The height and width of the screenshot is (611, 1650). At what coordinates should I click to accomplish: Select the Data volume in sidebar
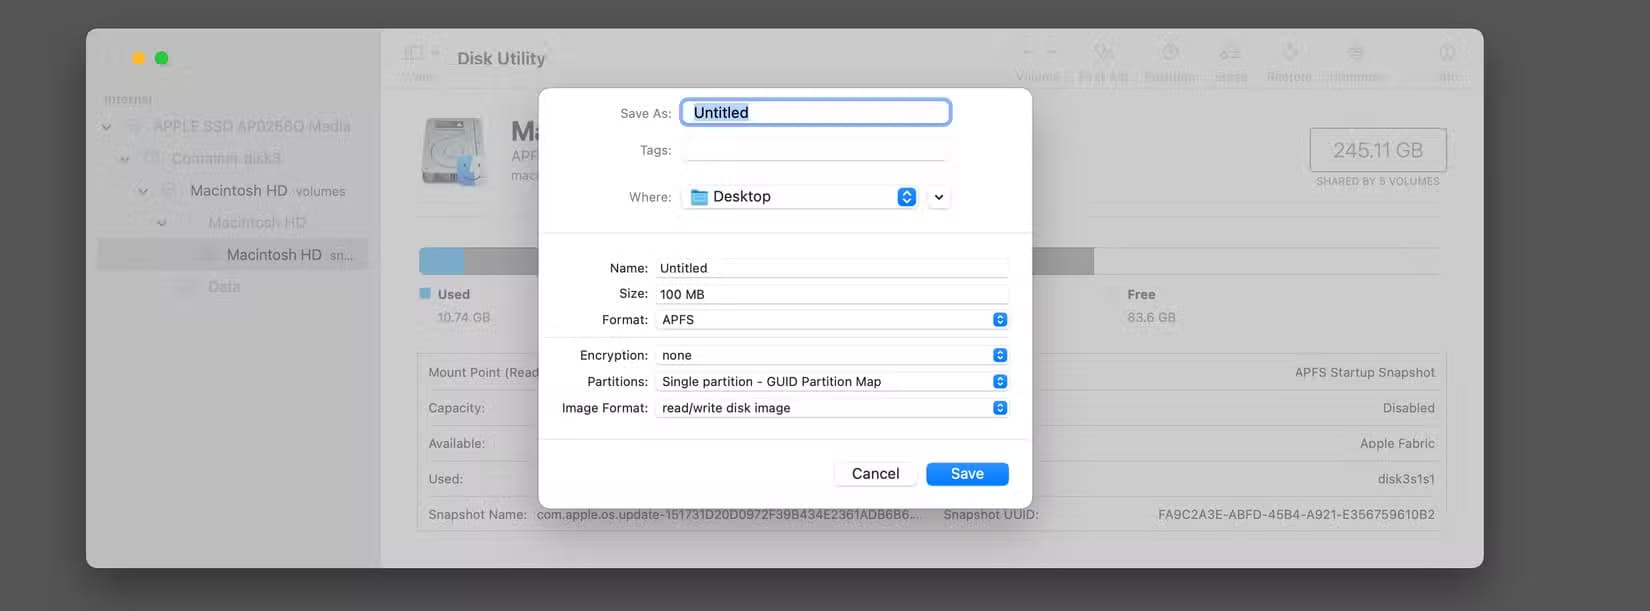(224, 287)
